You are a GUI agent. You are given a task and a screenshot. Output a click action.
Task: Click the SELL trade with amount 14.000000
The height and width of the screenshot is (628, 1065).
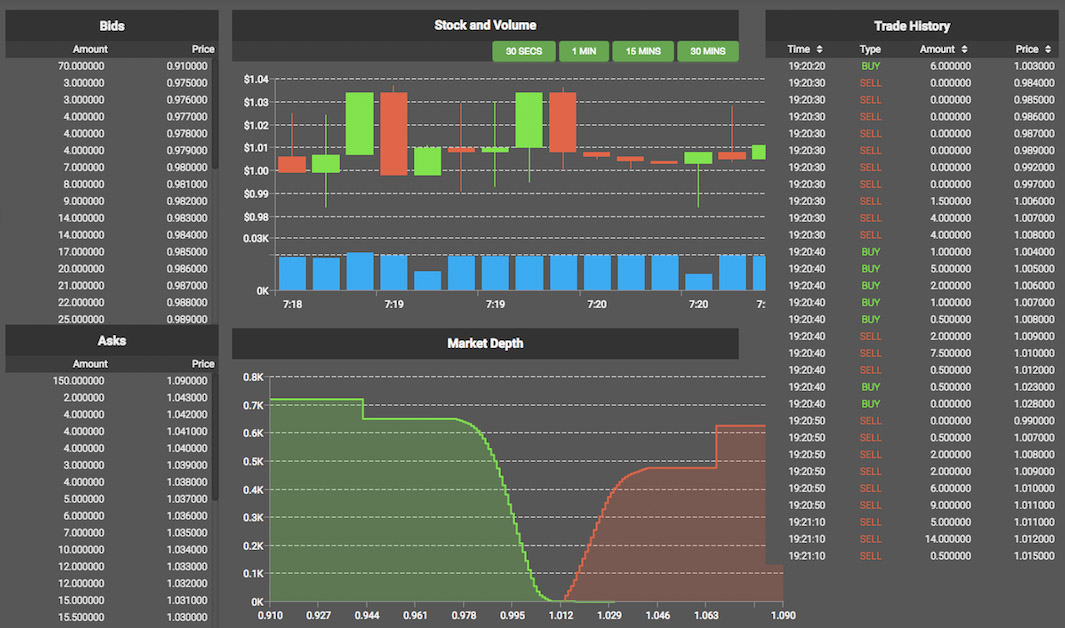click(911, 539)
